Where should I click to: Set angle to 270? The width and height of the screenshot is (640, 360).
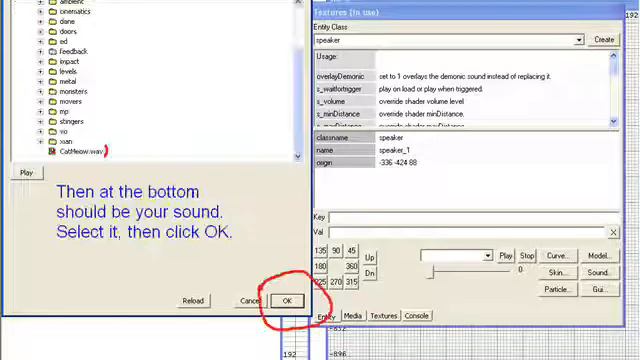pyautogui.click(x=336, y=282)
